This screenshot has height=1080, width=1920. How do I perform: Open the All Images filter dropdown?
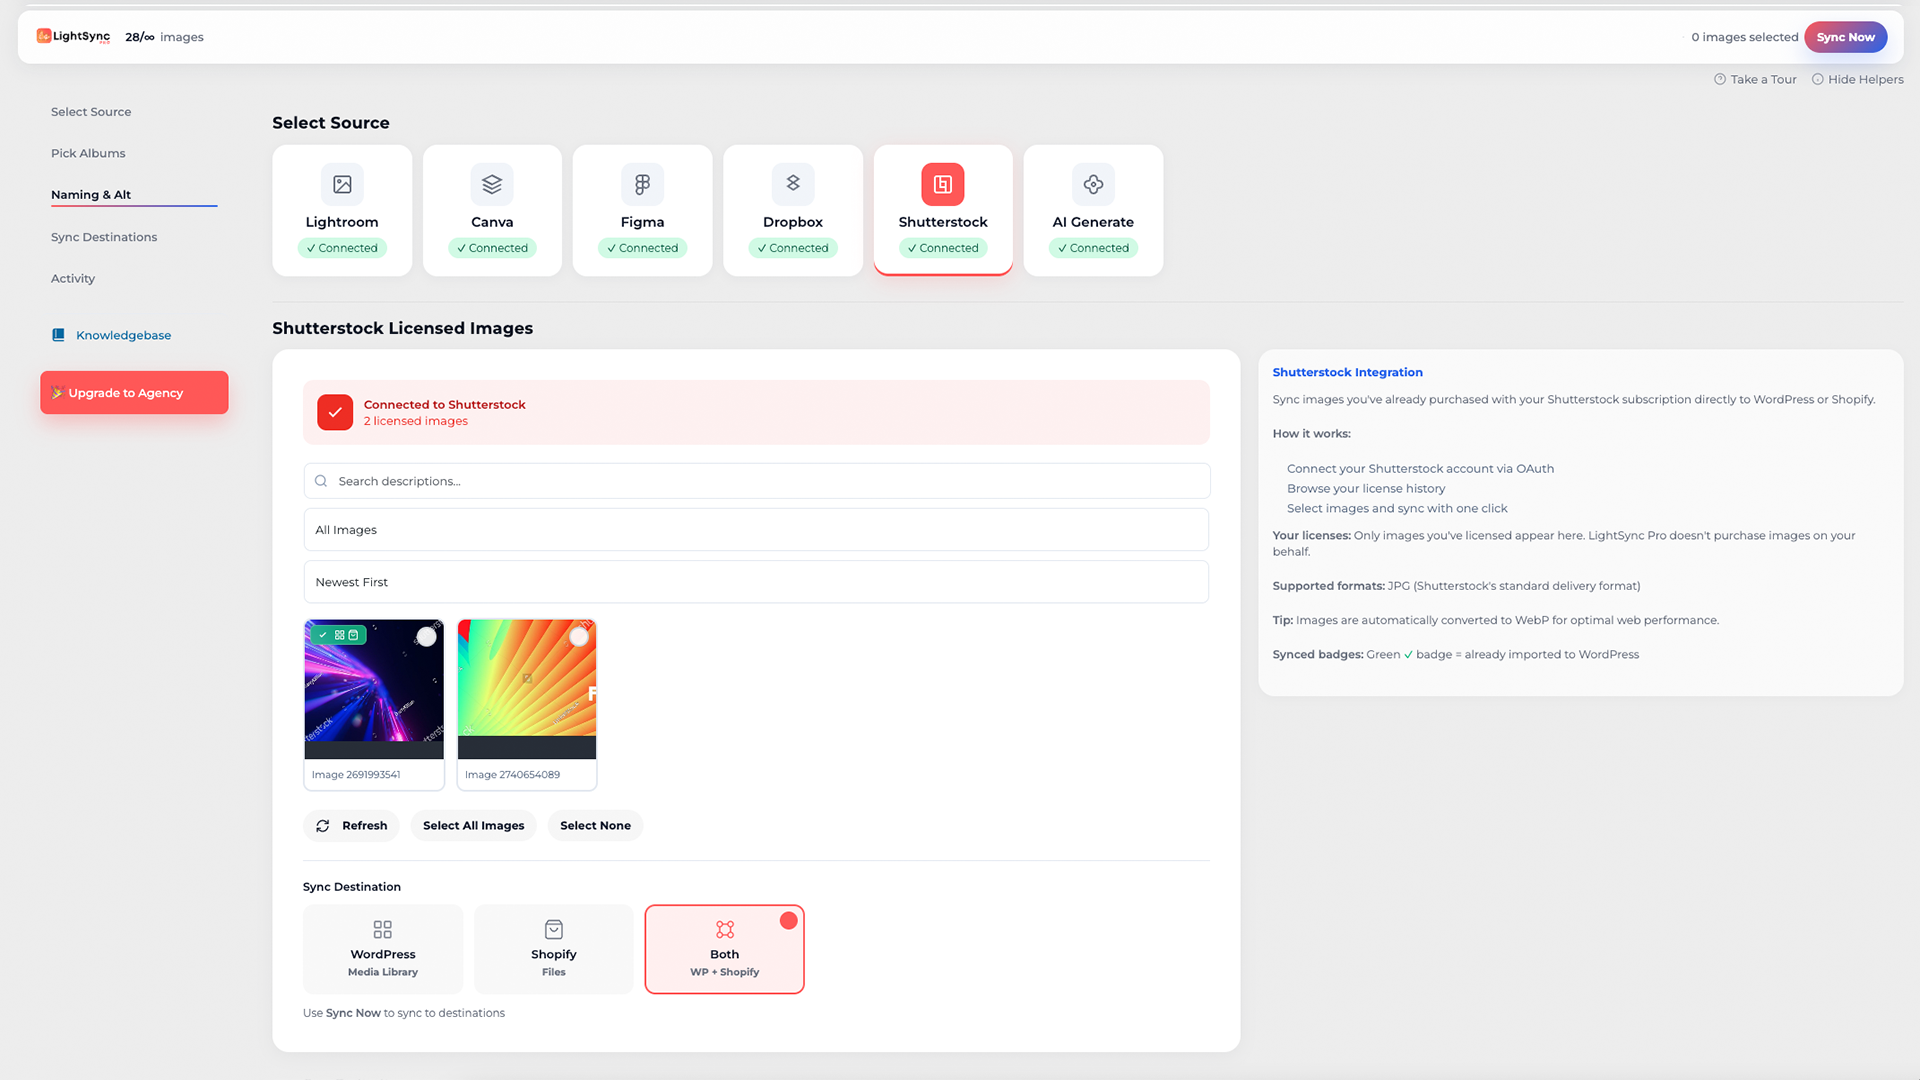pyautogui.click(x=756, y=529)
